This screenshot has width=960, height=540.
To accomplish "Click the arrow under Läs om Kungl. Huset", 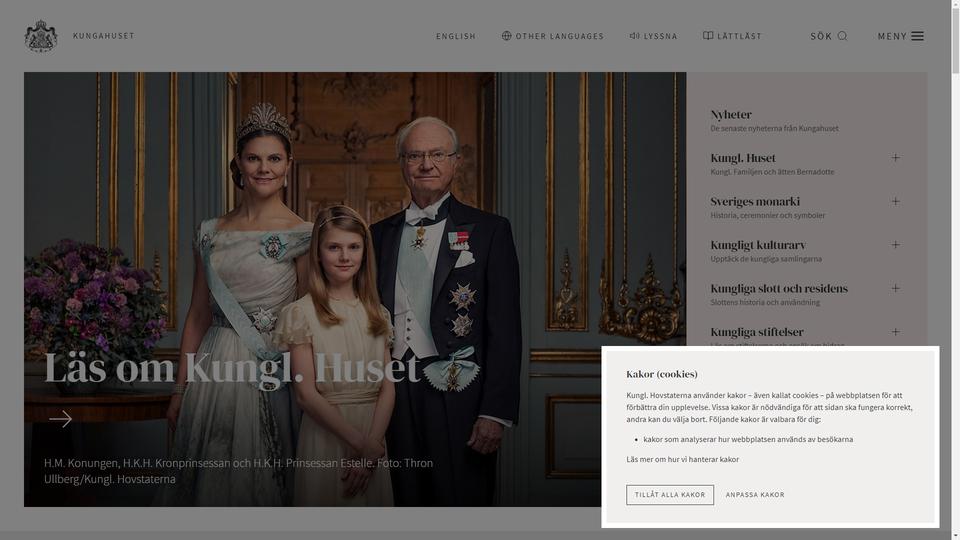I will tap(61, 419).
